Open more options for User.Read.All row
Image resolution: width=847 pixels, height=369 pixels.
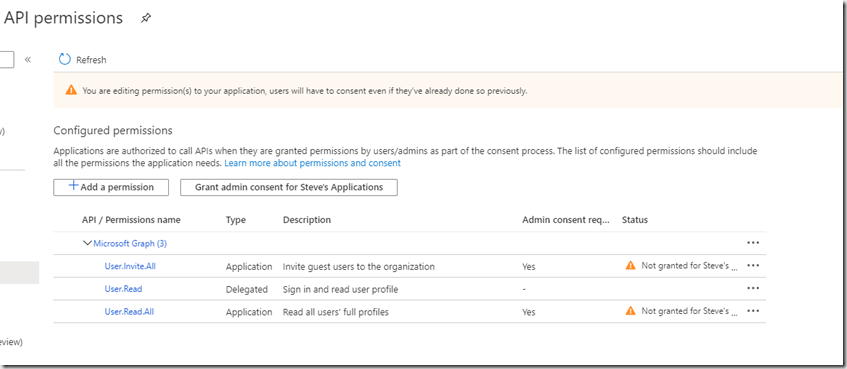click(x=753, y=311)
